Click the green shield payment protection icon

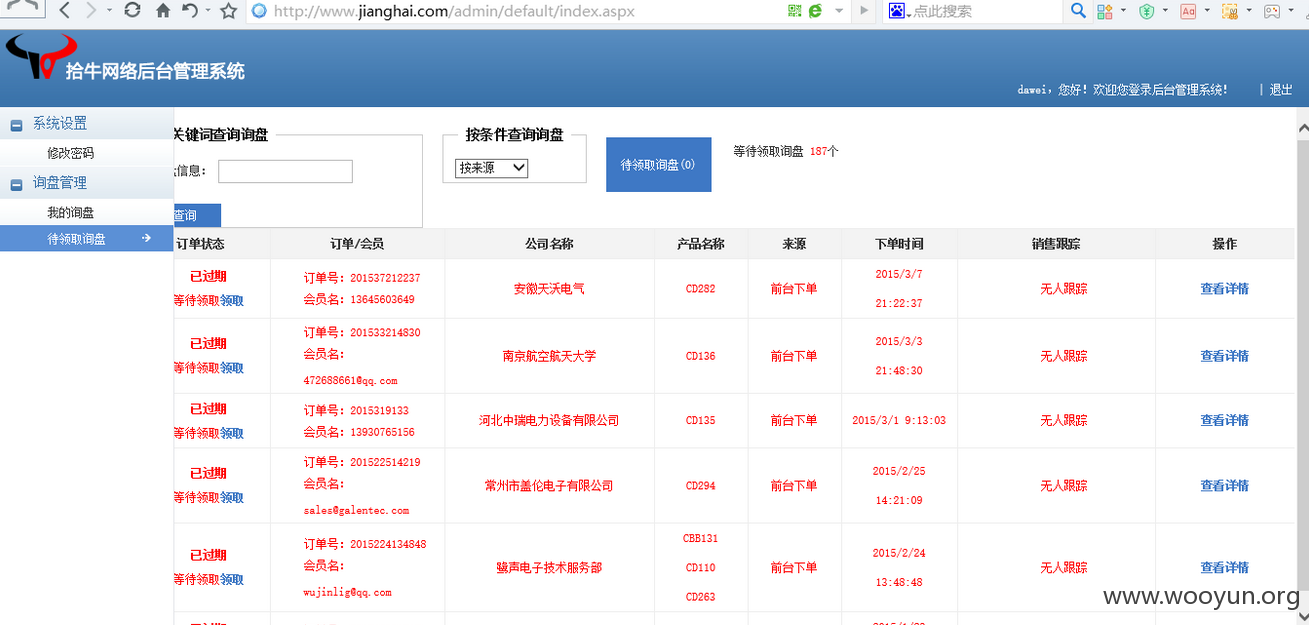(1147, 11)
